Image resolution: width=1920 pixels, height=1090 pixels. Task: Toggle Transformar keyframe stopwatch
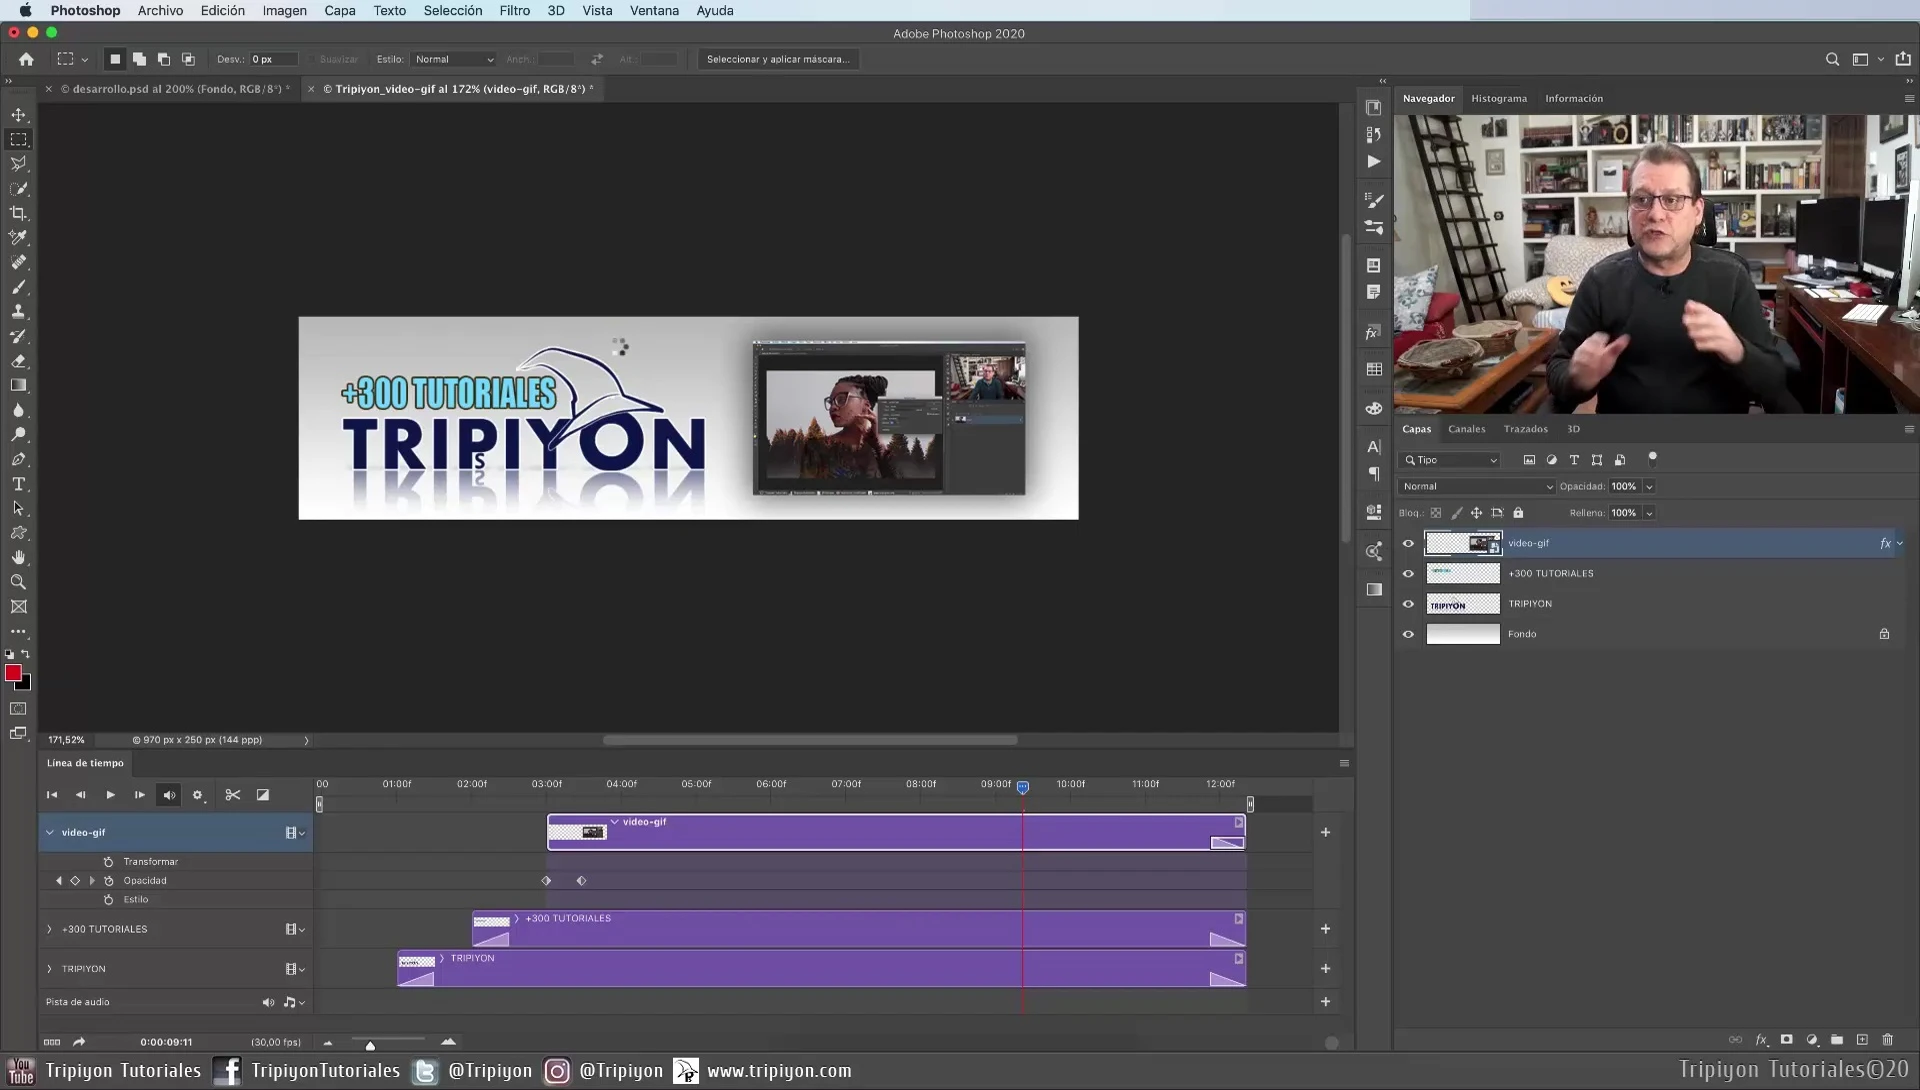pos(109,862)
